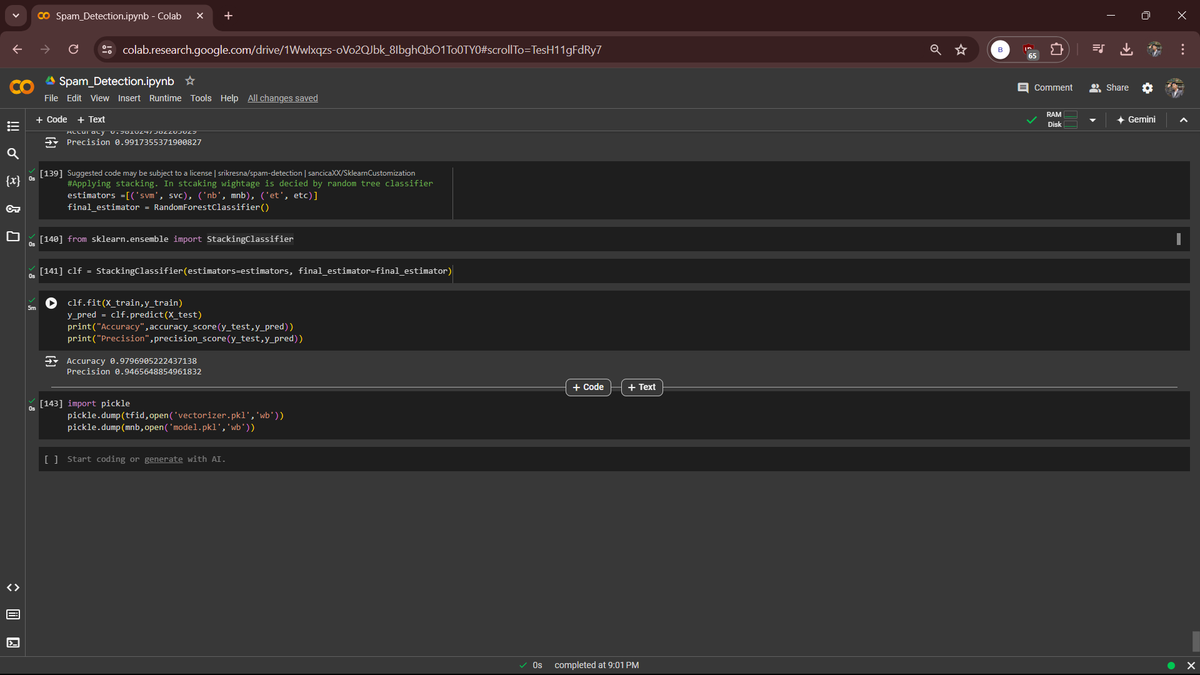1200x675 pixels.
Task: Go back in browser history
Action: click(17, 50)
